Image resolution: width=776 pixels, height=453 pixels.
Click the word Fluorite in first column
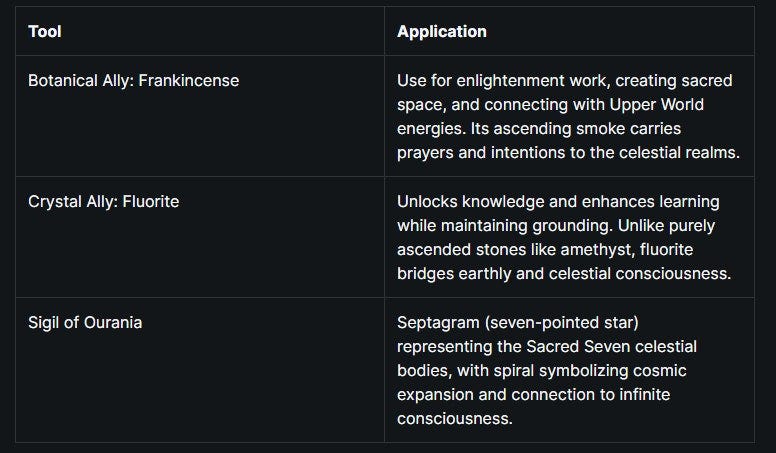click(x=151, y=201)
